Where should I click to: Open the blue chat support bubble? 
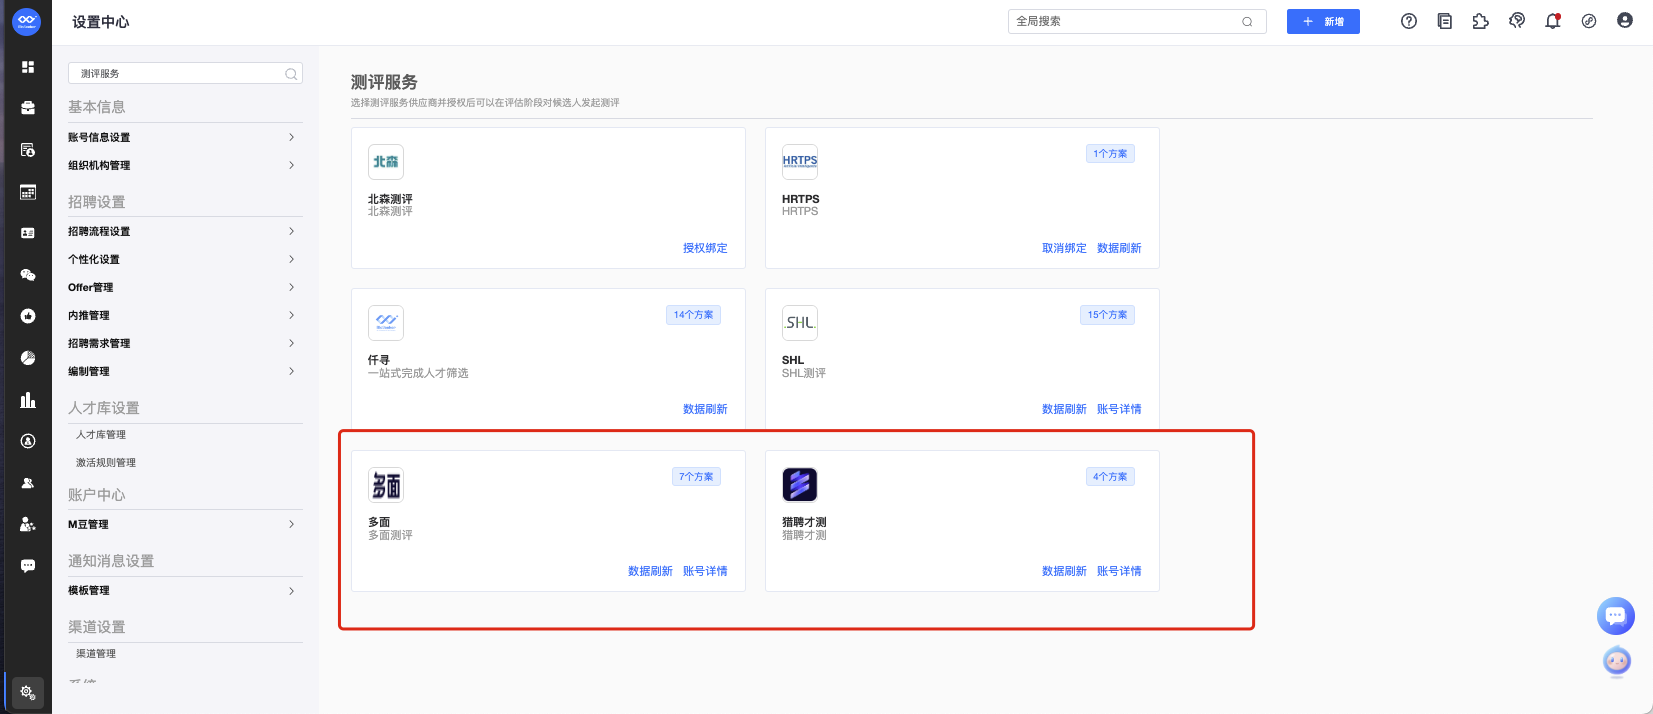[x=1616, y=616]
